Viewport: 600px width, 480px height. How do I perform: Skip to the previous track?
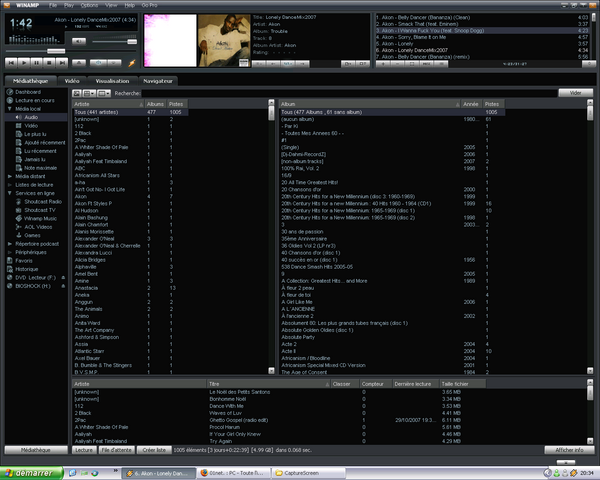pyautogui.click(x=11, y=63)
